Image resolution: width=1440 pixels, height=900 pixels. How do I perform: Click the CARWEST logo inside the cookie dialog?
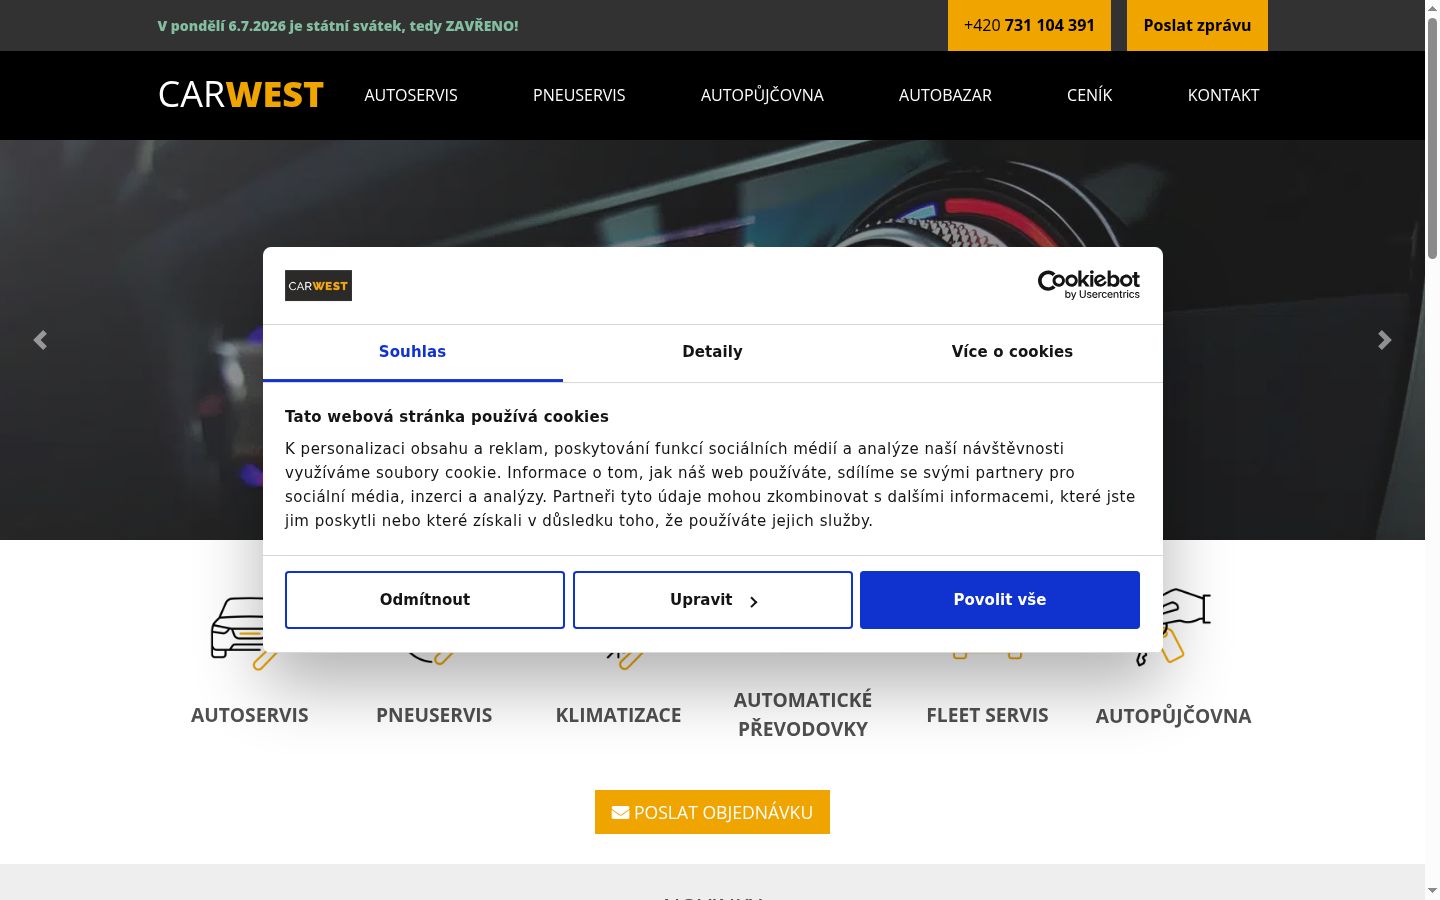[x=318, y=286]
